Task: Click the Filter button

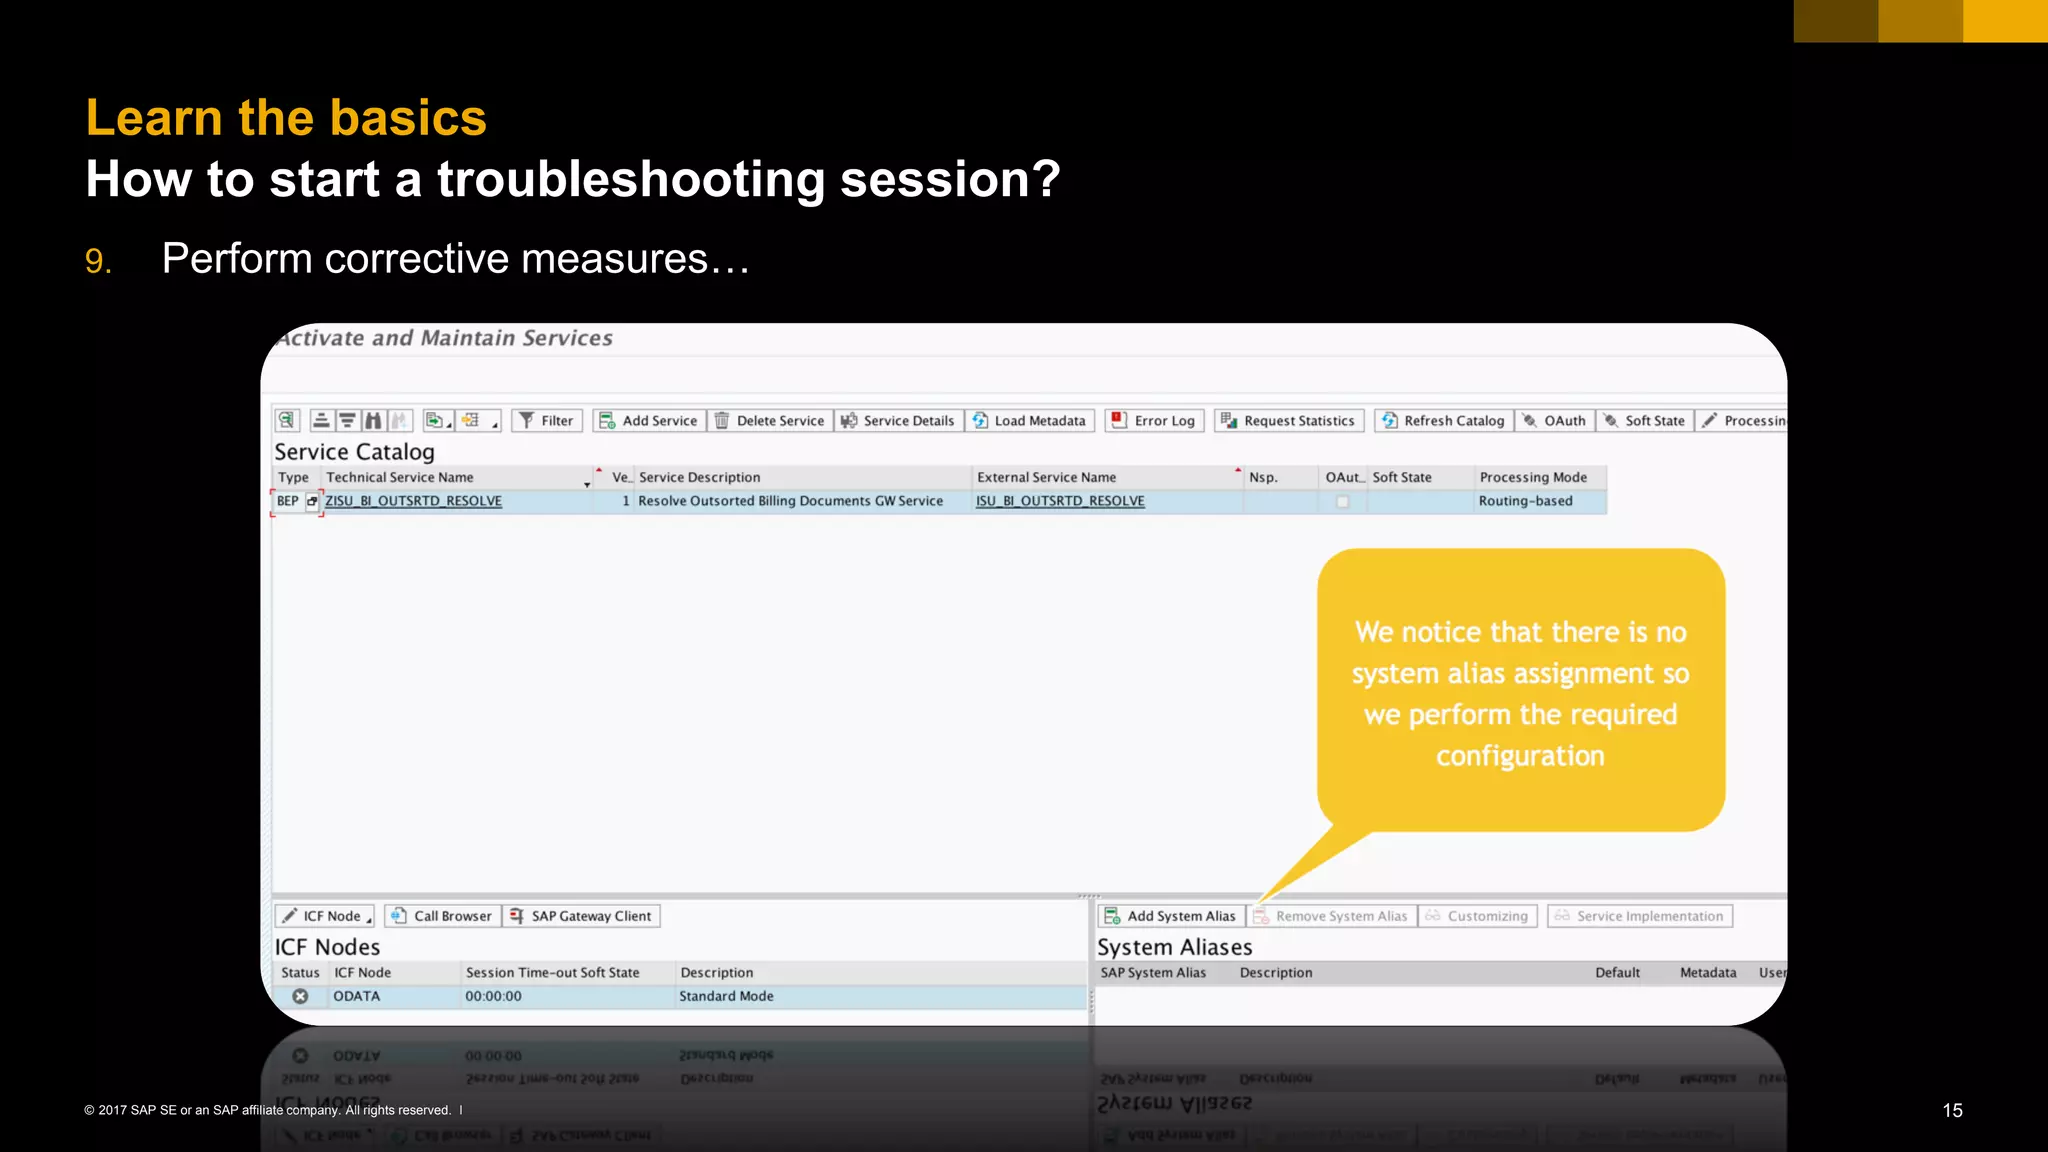Action: 547,421
